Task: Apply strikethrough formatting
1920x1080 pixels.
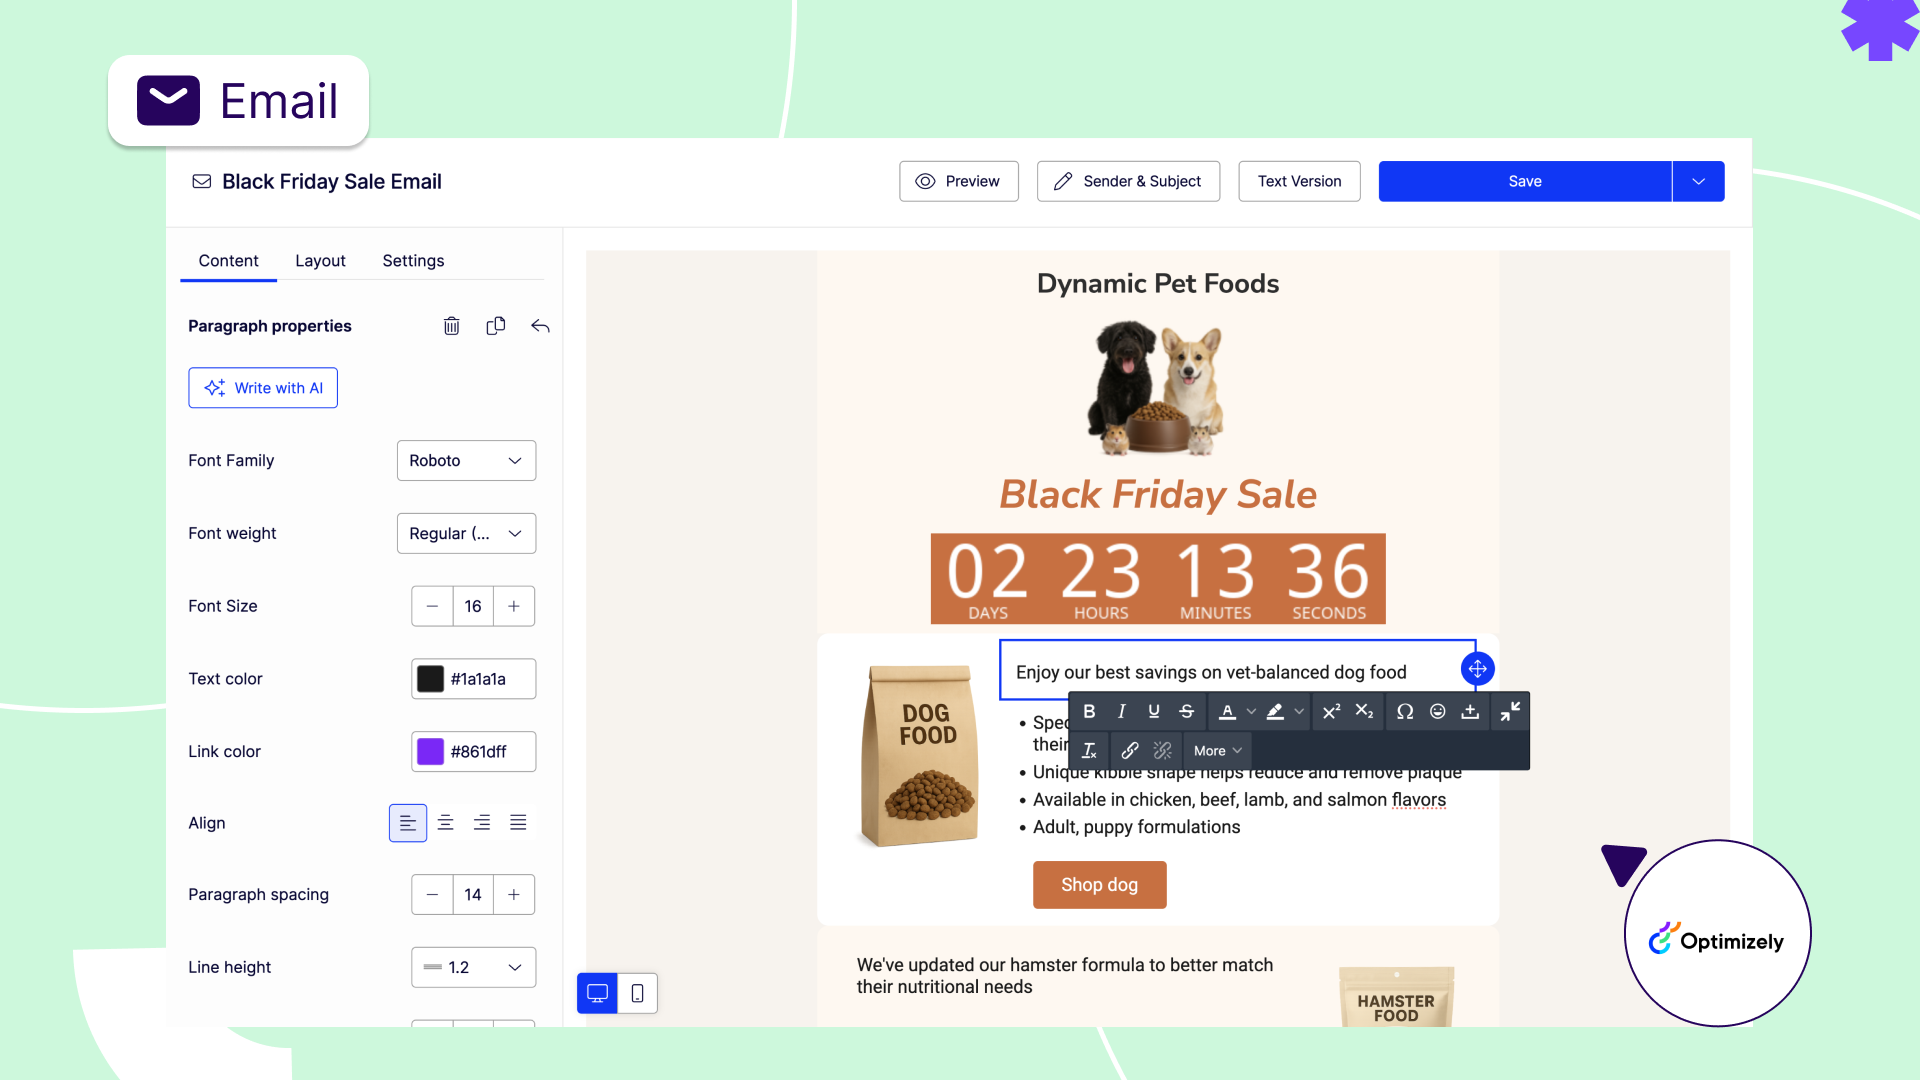Action: click(1186, 711)
